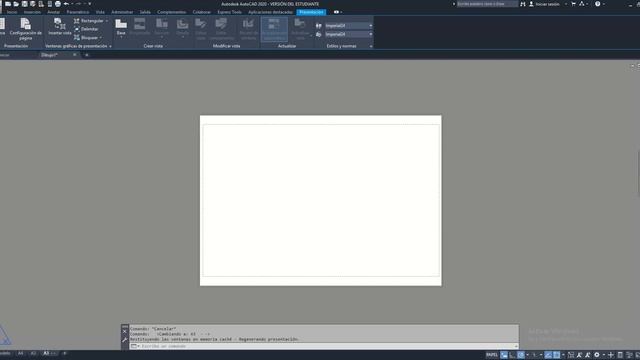Open the Inicio ribbon tab
This screenshot has height=360, width=640.
point(12,12)
